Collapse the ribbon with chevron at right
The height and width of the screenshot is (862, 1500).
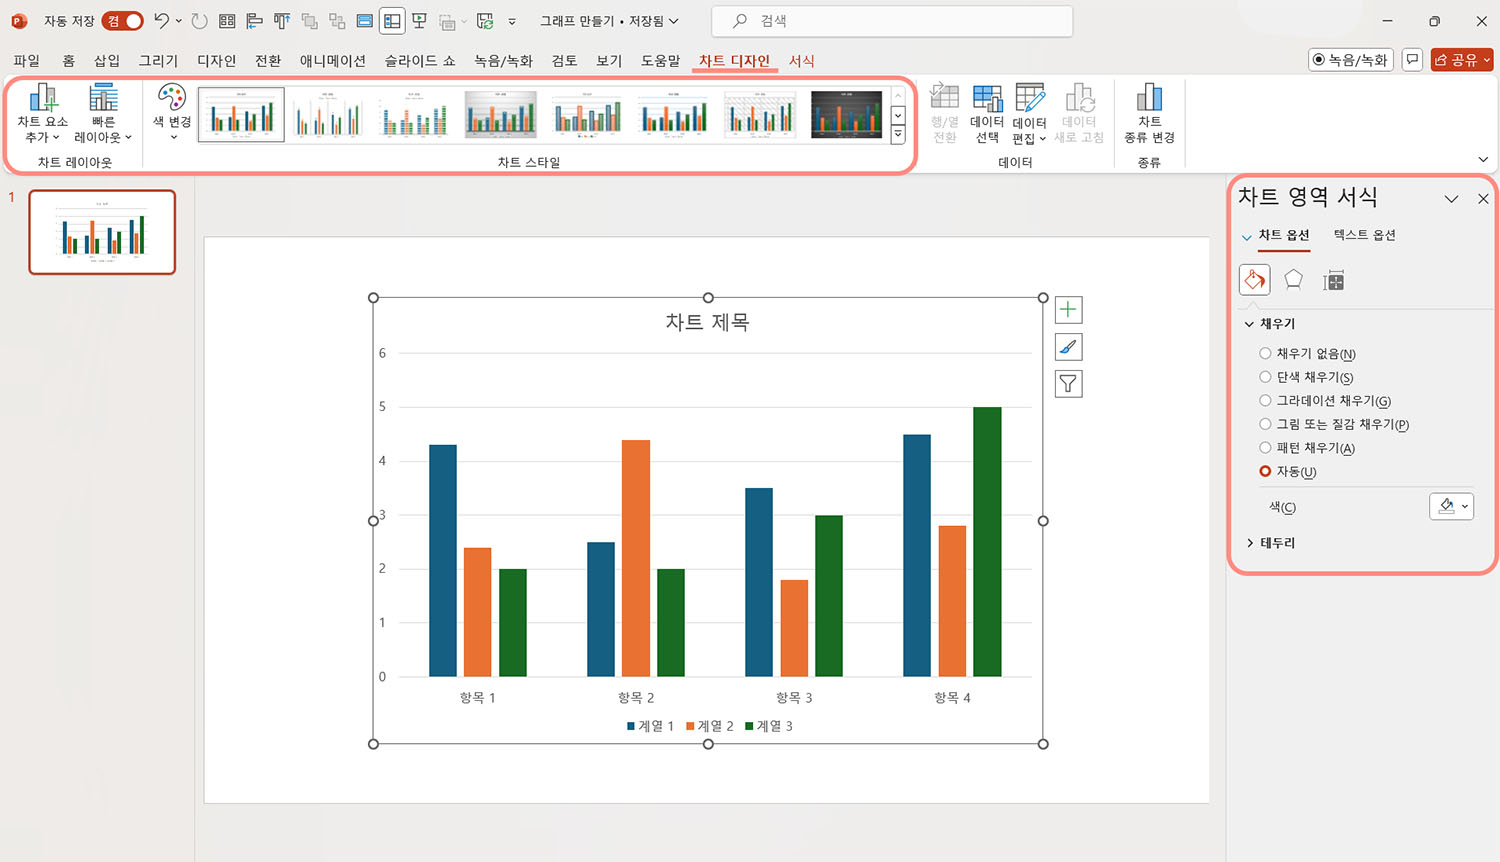1483,159
